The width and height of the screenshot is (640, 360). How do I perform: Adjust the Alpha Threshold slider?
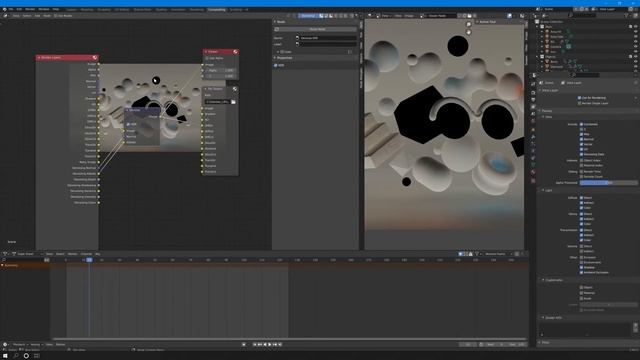tap(609, 182)
